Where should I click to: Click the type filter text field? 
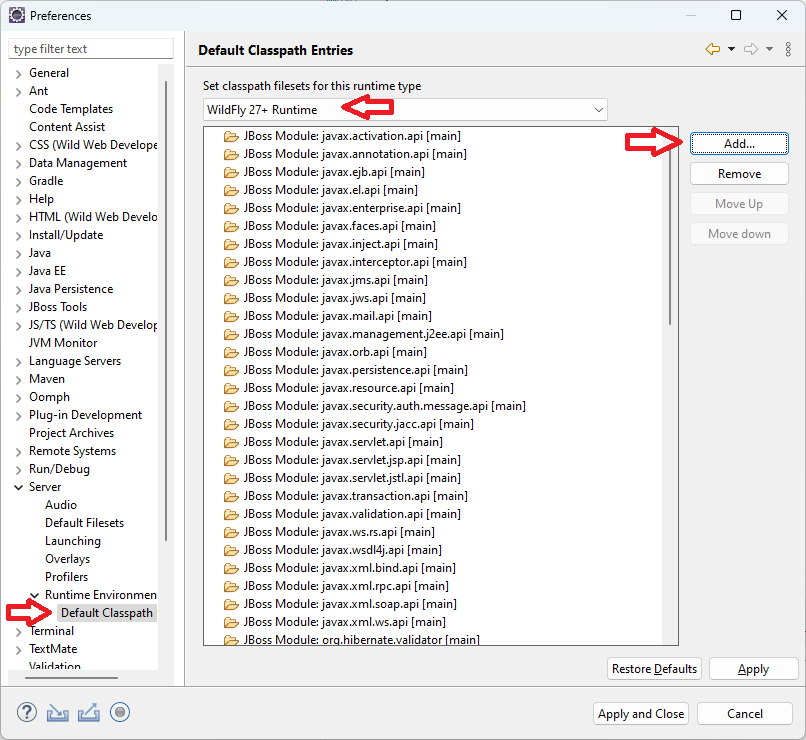pyautogui.click(x=91, y=49)
